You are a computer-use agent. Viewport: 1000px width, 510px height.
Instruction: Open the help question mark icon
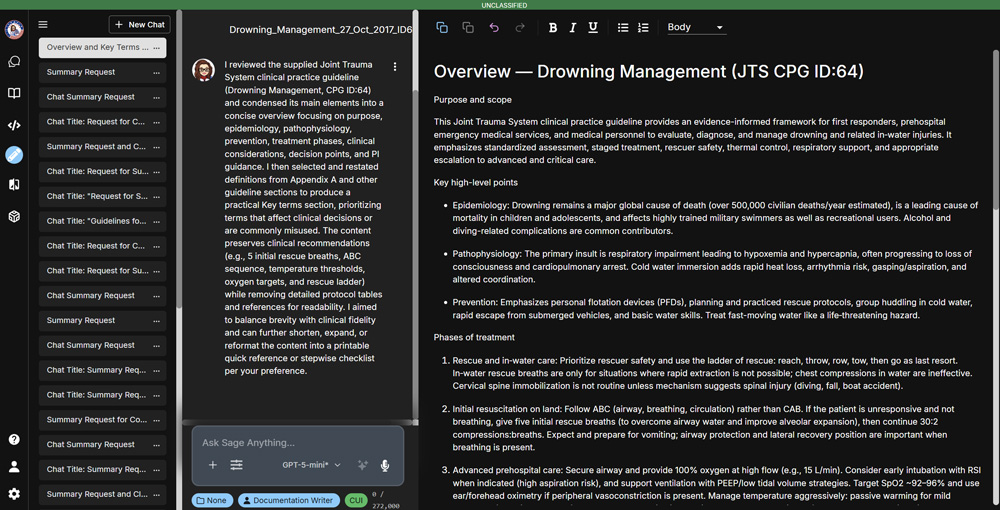coord(14,439)
